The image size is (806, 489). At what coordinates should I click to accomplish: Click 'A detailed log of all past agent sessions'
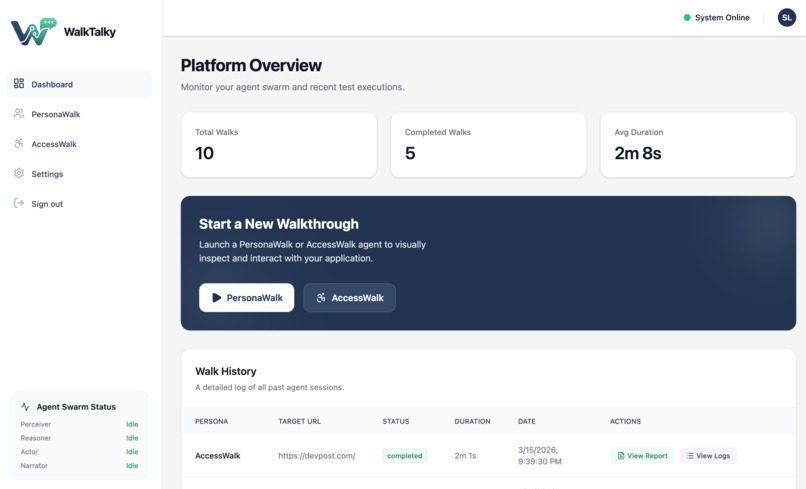coord(269,387)
